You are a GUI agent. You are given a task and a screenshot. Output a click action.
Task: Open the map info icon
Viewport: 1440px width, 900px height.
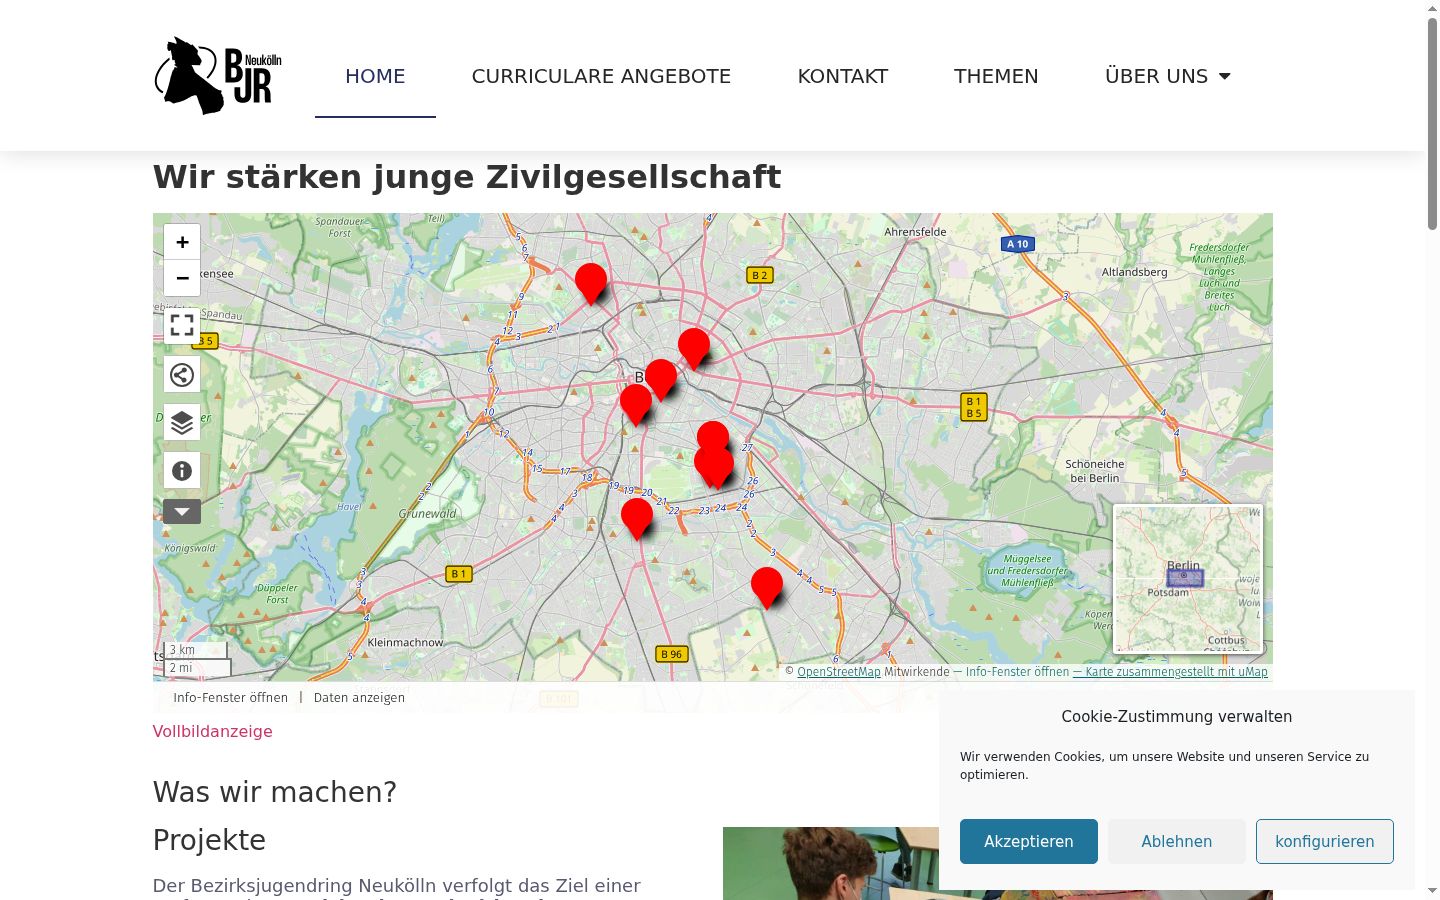[182, 470]
